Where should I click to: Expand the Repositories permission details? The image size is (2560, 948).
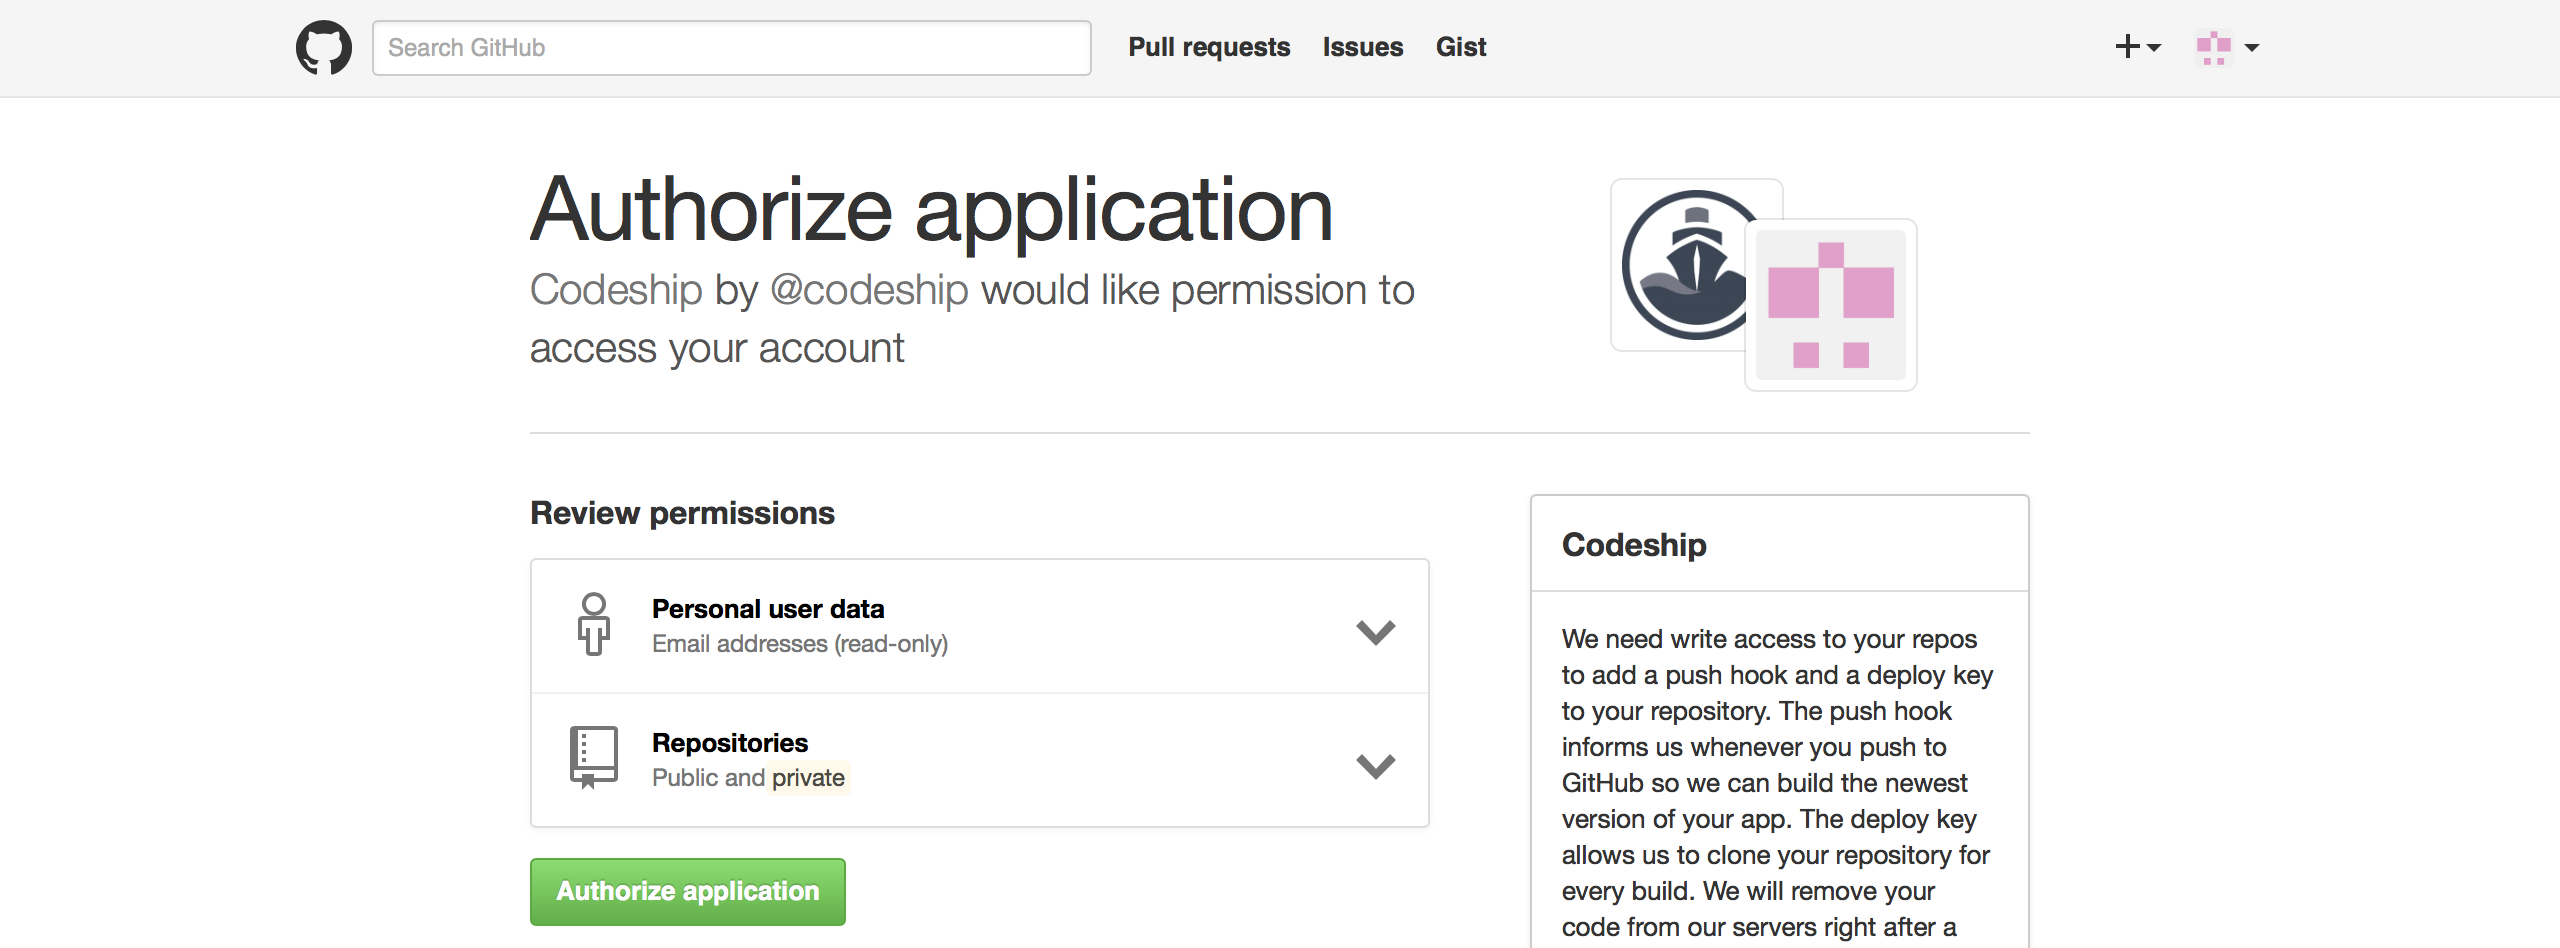click(x=1376, y=765)
